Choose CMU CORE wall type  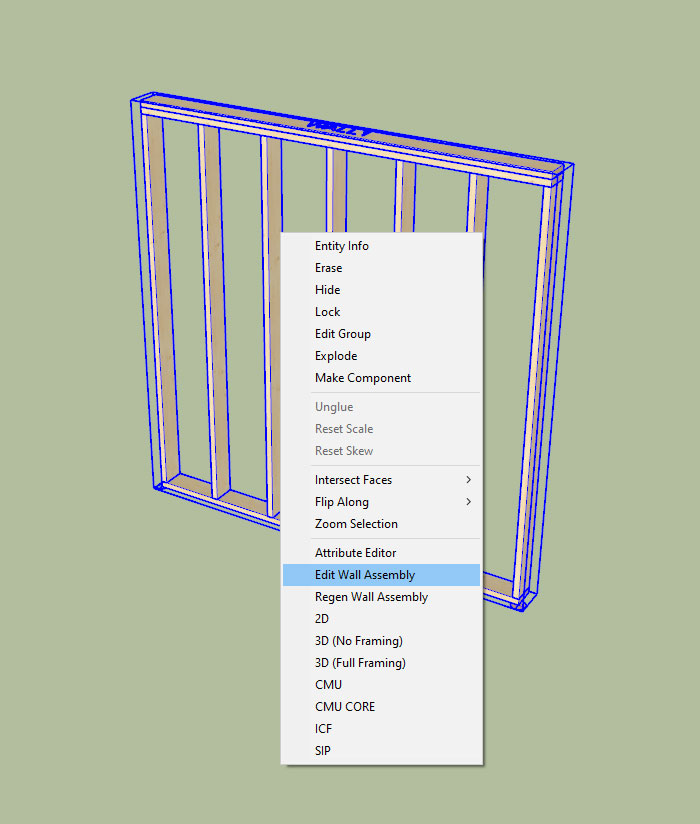click(x=345, y=707)
